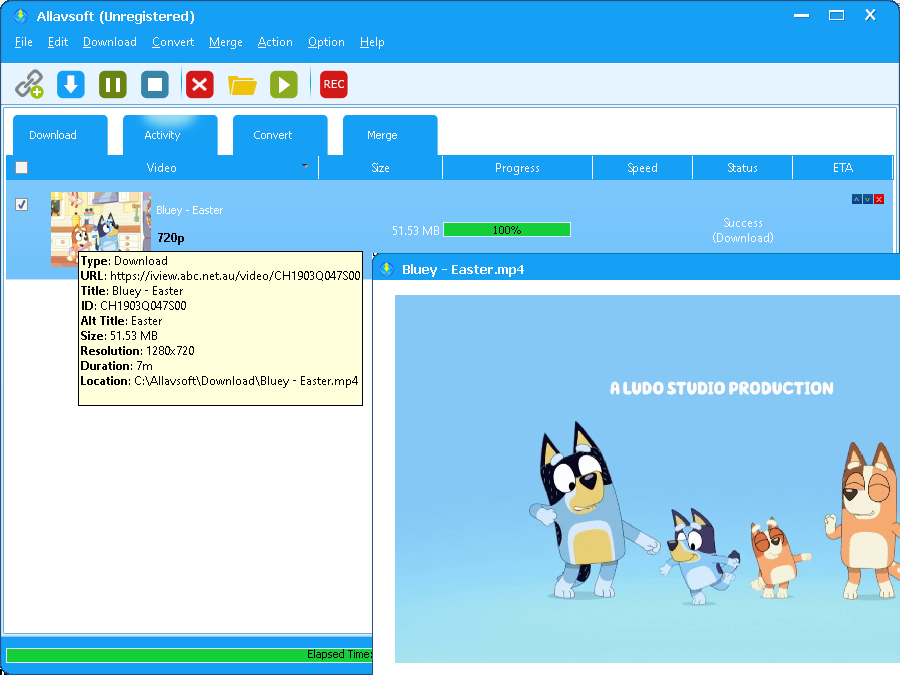Open the Convert menu in the menu bar
Image resolution: width=900 pixels, height=675 pixels.
173,42
